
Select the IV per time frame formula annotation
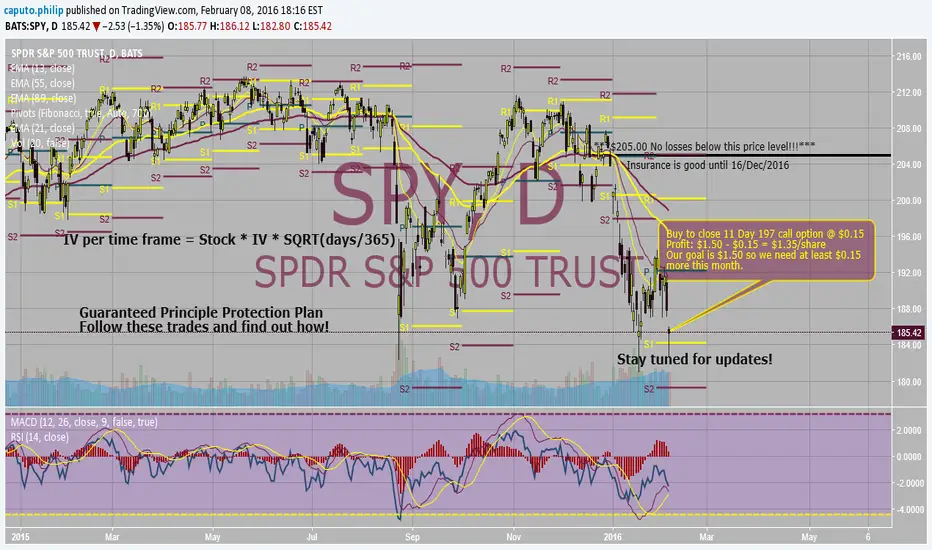pos(229,240)
